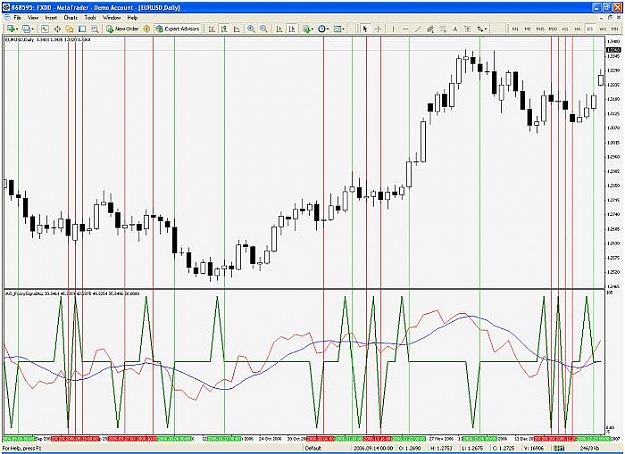This screenshot has width=625, height=454.
Task: Open the Navigator panel star-folder icon
Action: tap(70, 29)
